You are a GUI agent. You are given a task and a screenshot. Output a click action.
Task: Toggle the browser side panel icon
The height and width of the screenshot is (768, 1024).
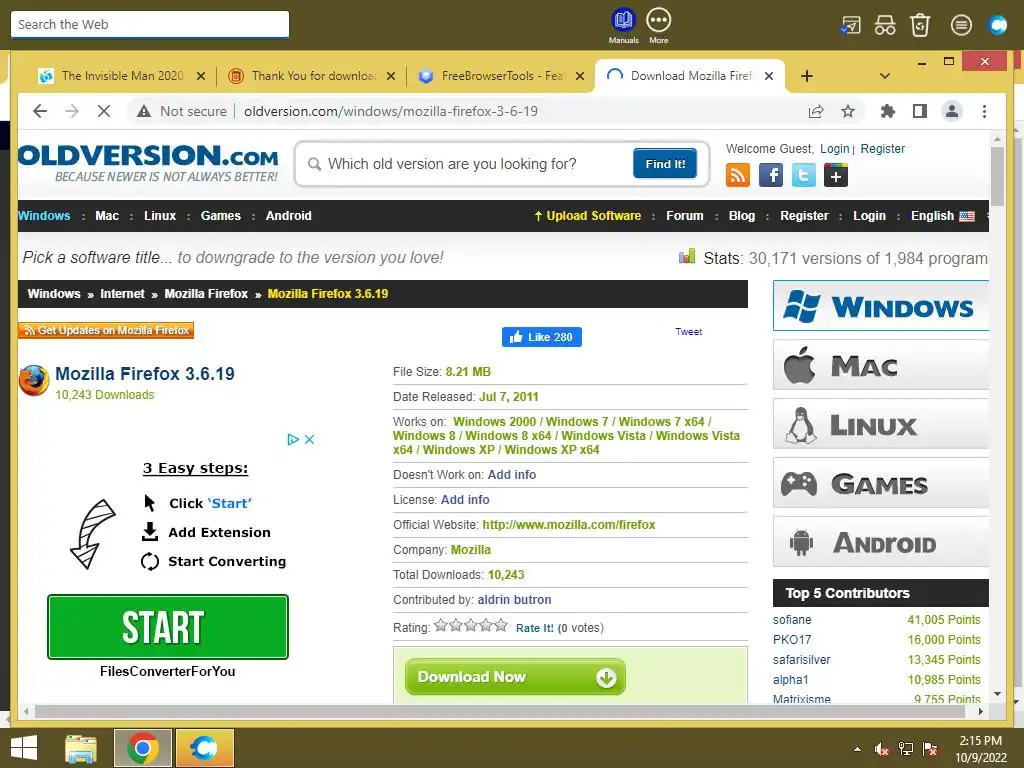tap(920, 111)
